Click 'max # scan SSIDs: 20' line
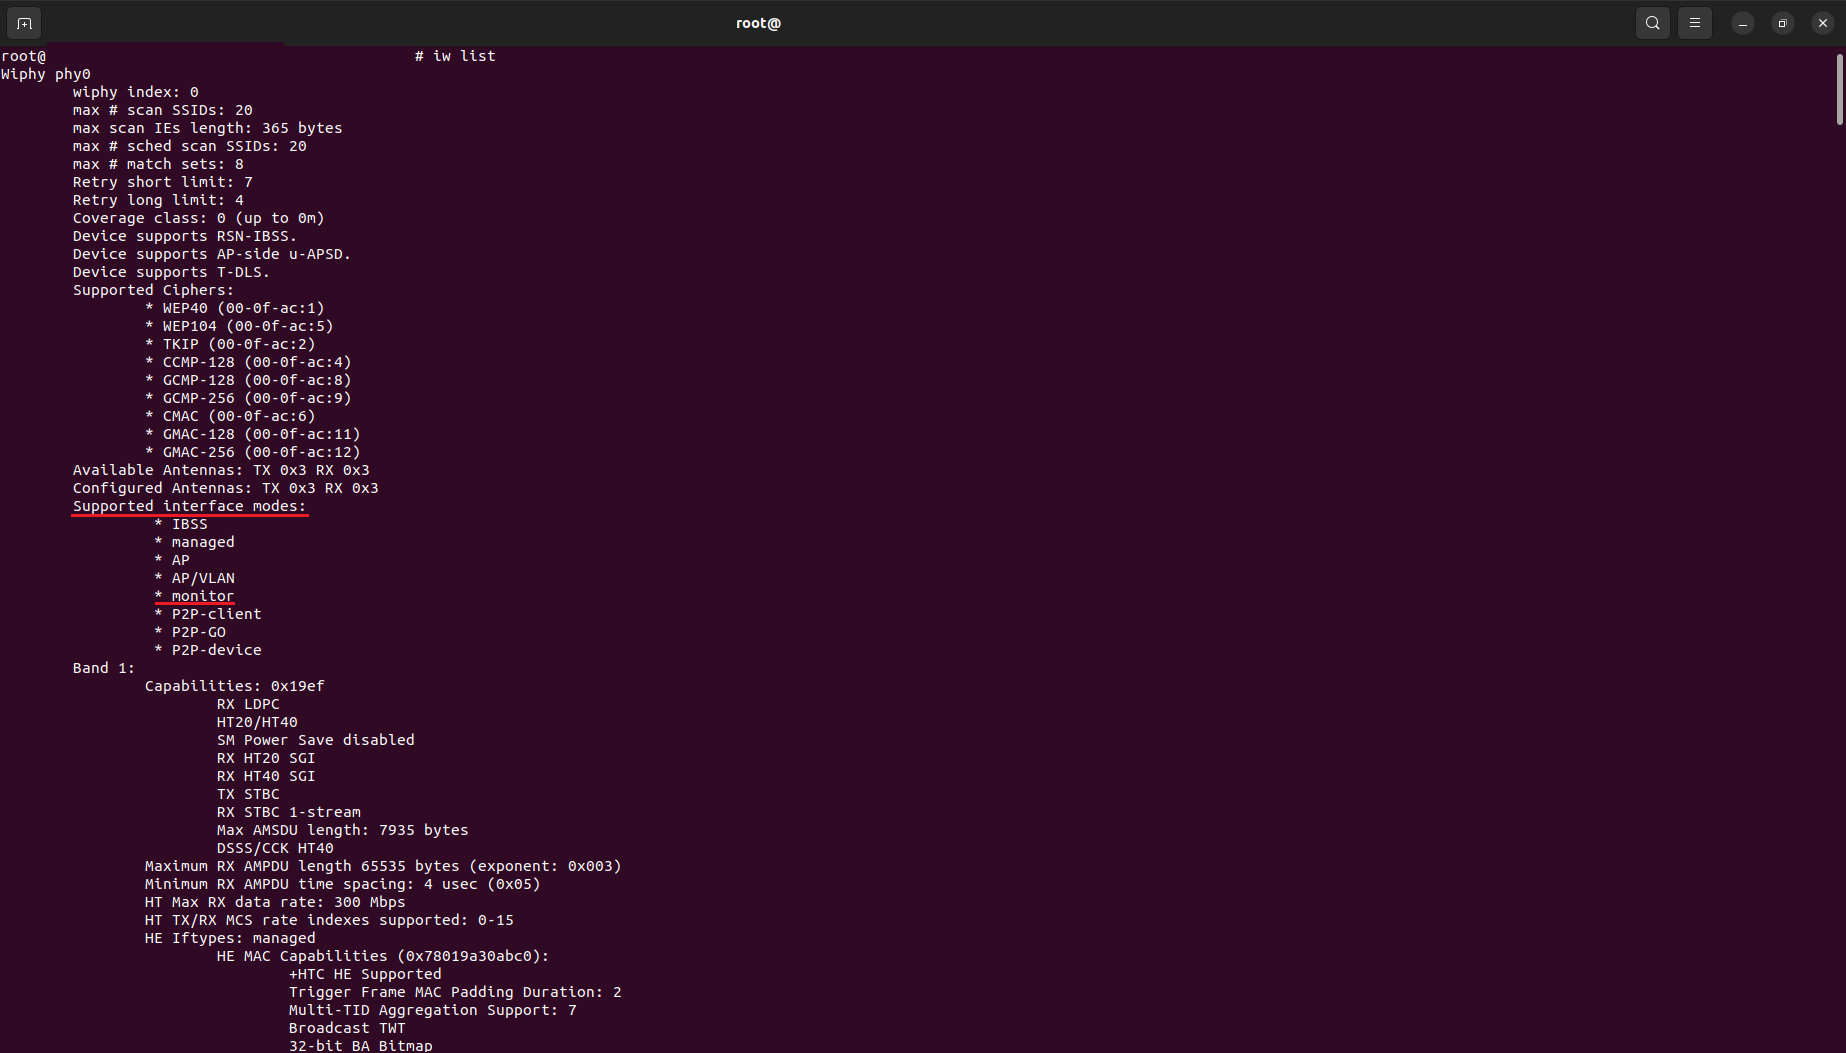Screen dimensions: 1846x1053 [163, 110]
